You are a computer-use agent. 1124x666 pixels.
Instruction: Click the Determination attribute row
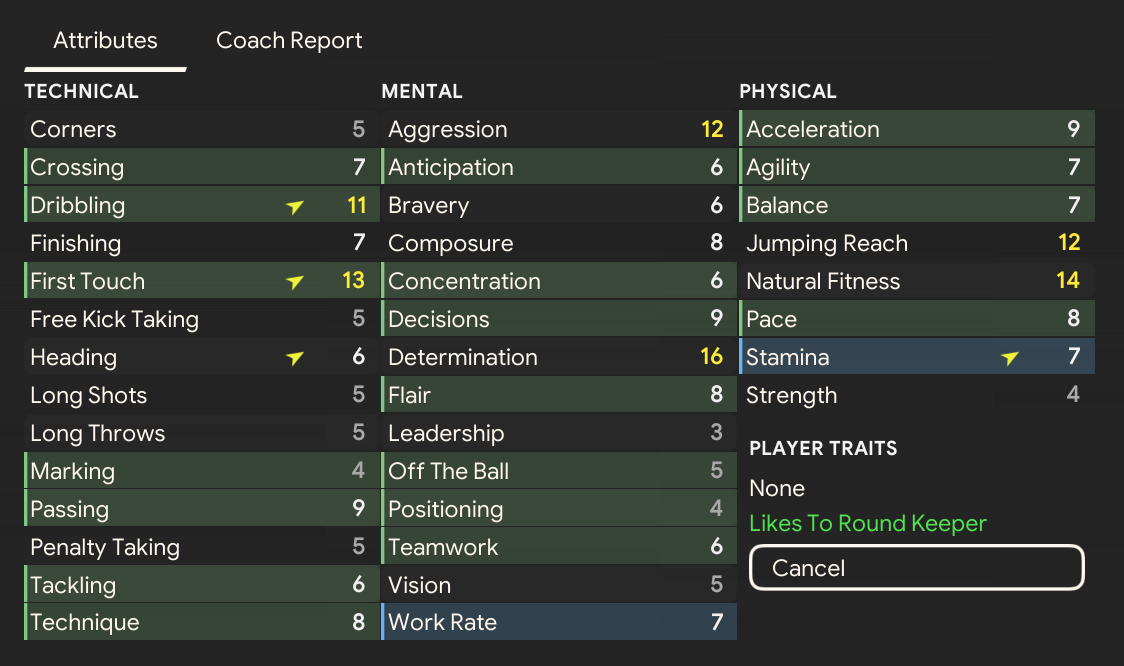point(558,358)
